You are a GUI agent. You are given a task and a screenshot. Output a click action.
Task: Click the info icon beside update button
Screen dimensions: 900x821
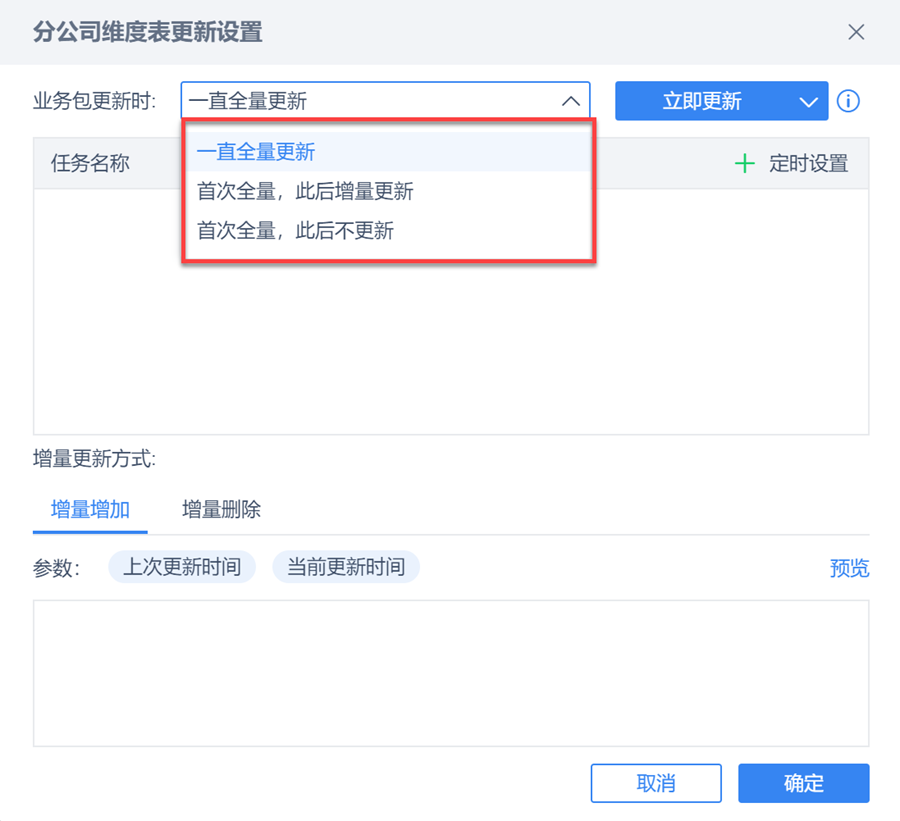[848, 101]
